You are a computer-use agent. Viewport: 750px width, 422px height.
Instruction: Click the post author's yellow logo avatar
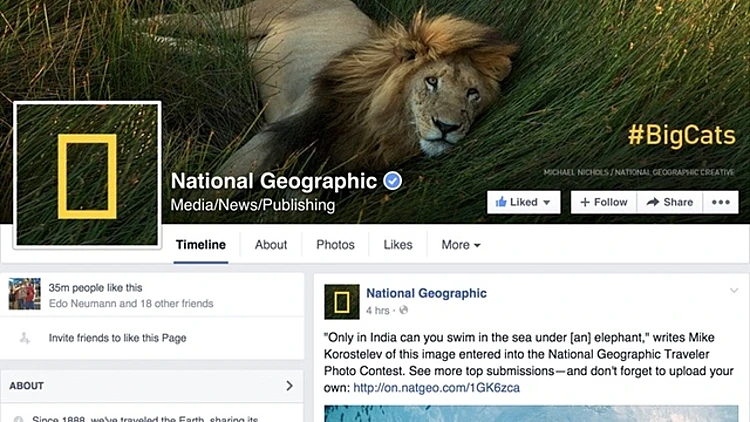click(341, 301)
